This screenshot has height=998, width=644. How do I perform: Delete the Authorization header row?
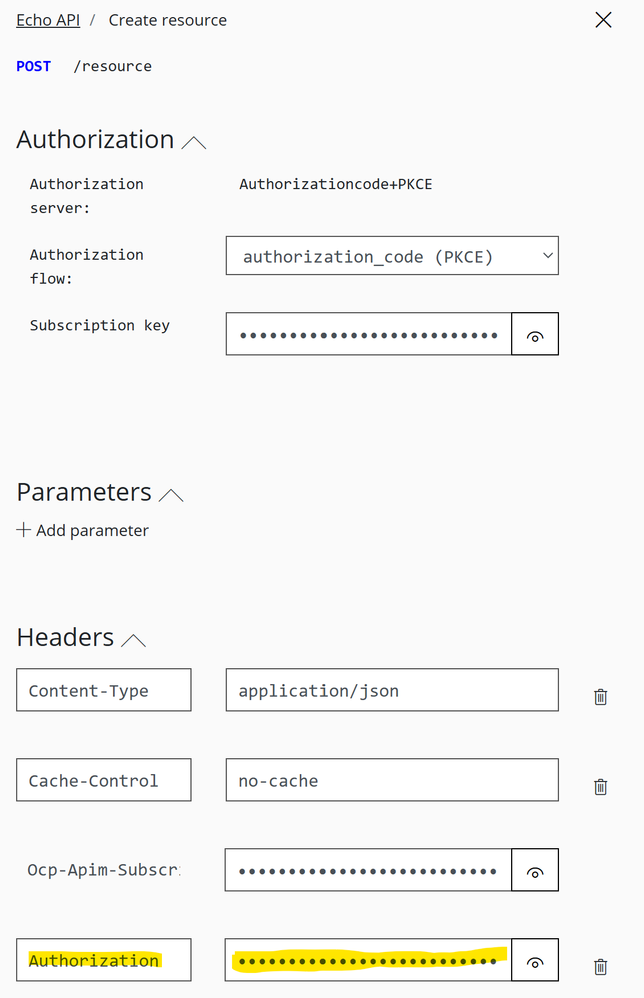(x=600, y=967)
